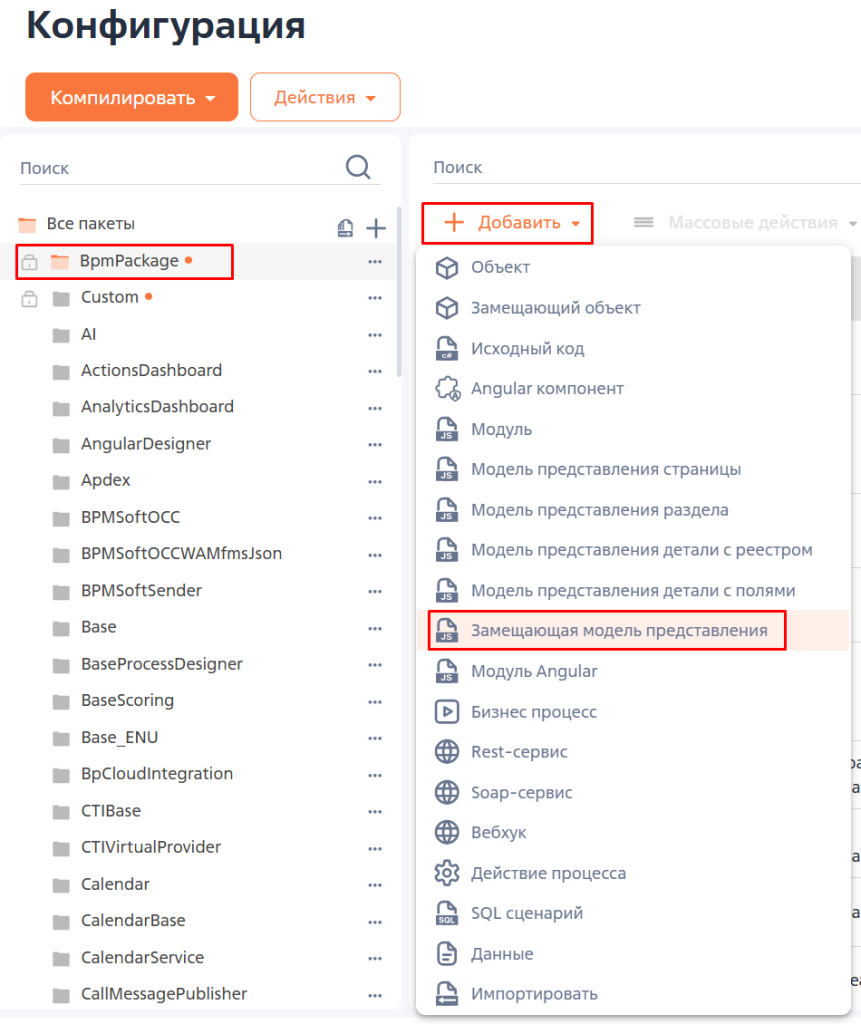Click the package install icon beside plus
Screen dimensions: 861x1024
coord(345,228)
